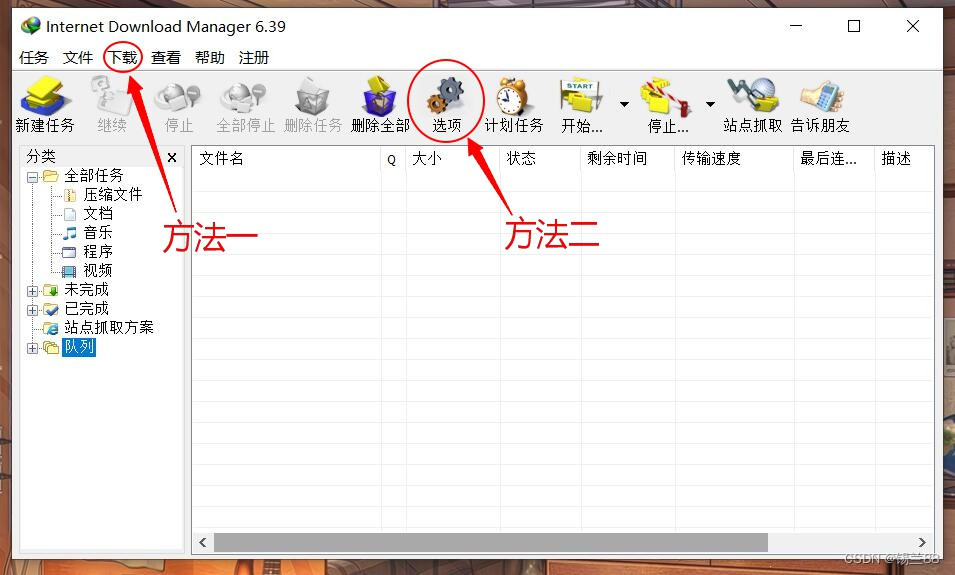Click the horizontal scrollbar right arrow

[x=922, y=542]
